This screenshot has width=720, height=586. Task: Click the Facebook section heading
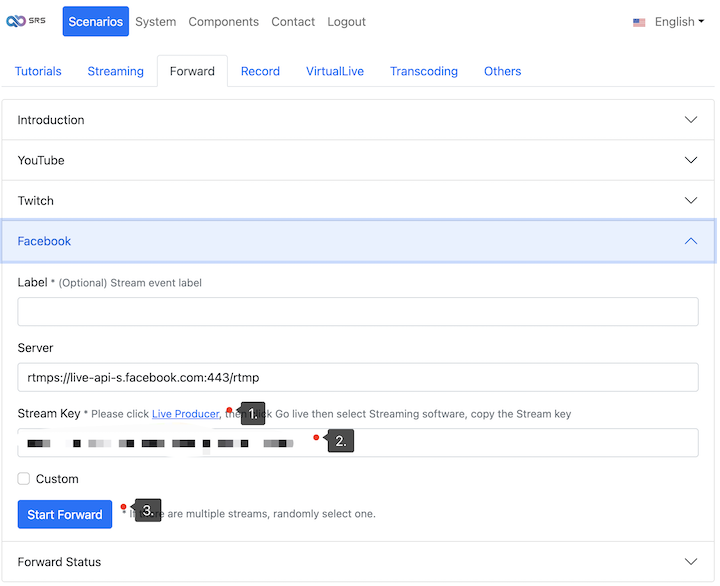pos(44,241)
